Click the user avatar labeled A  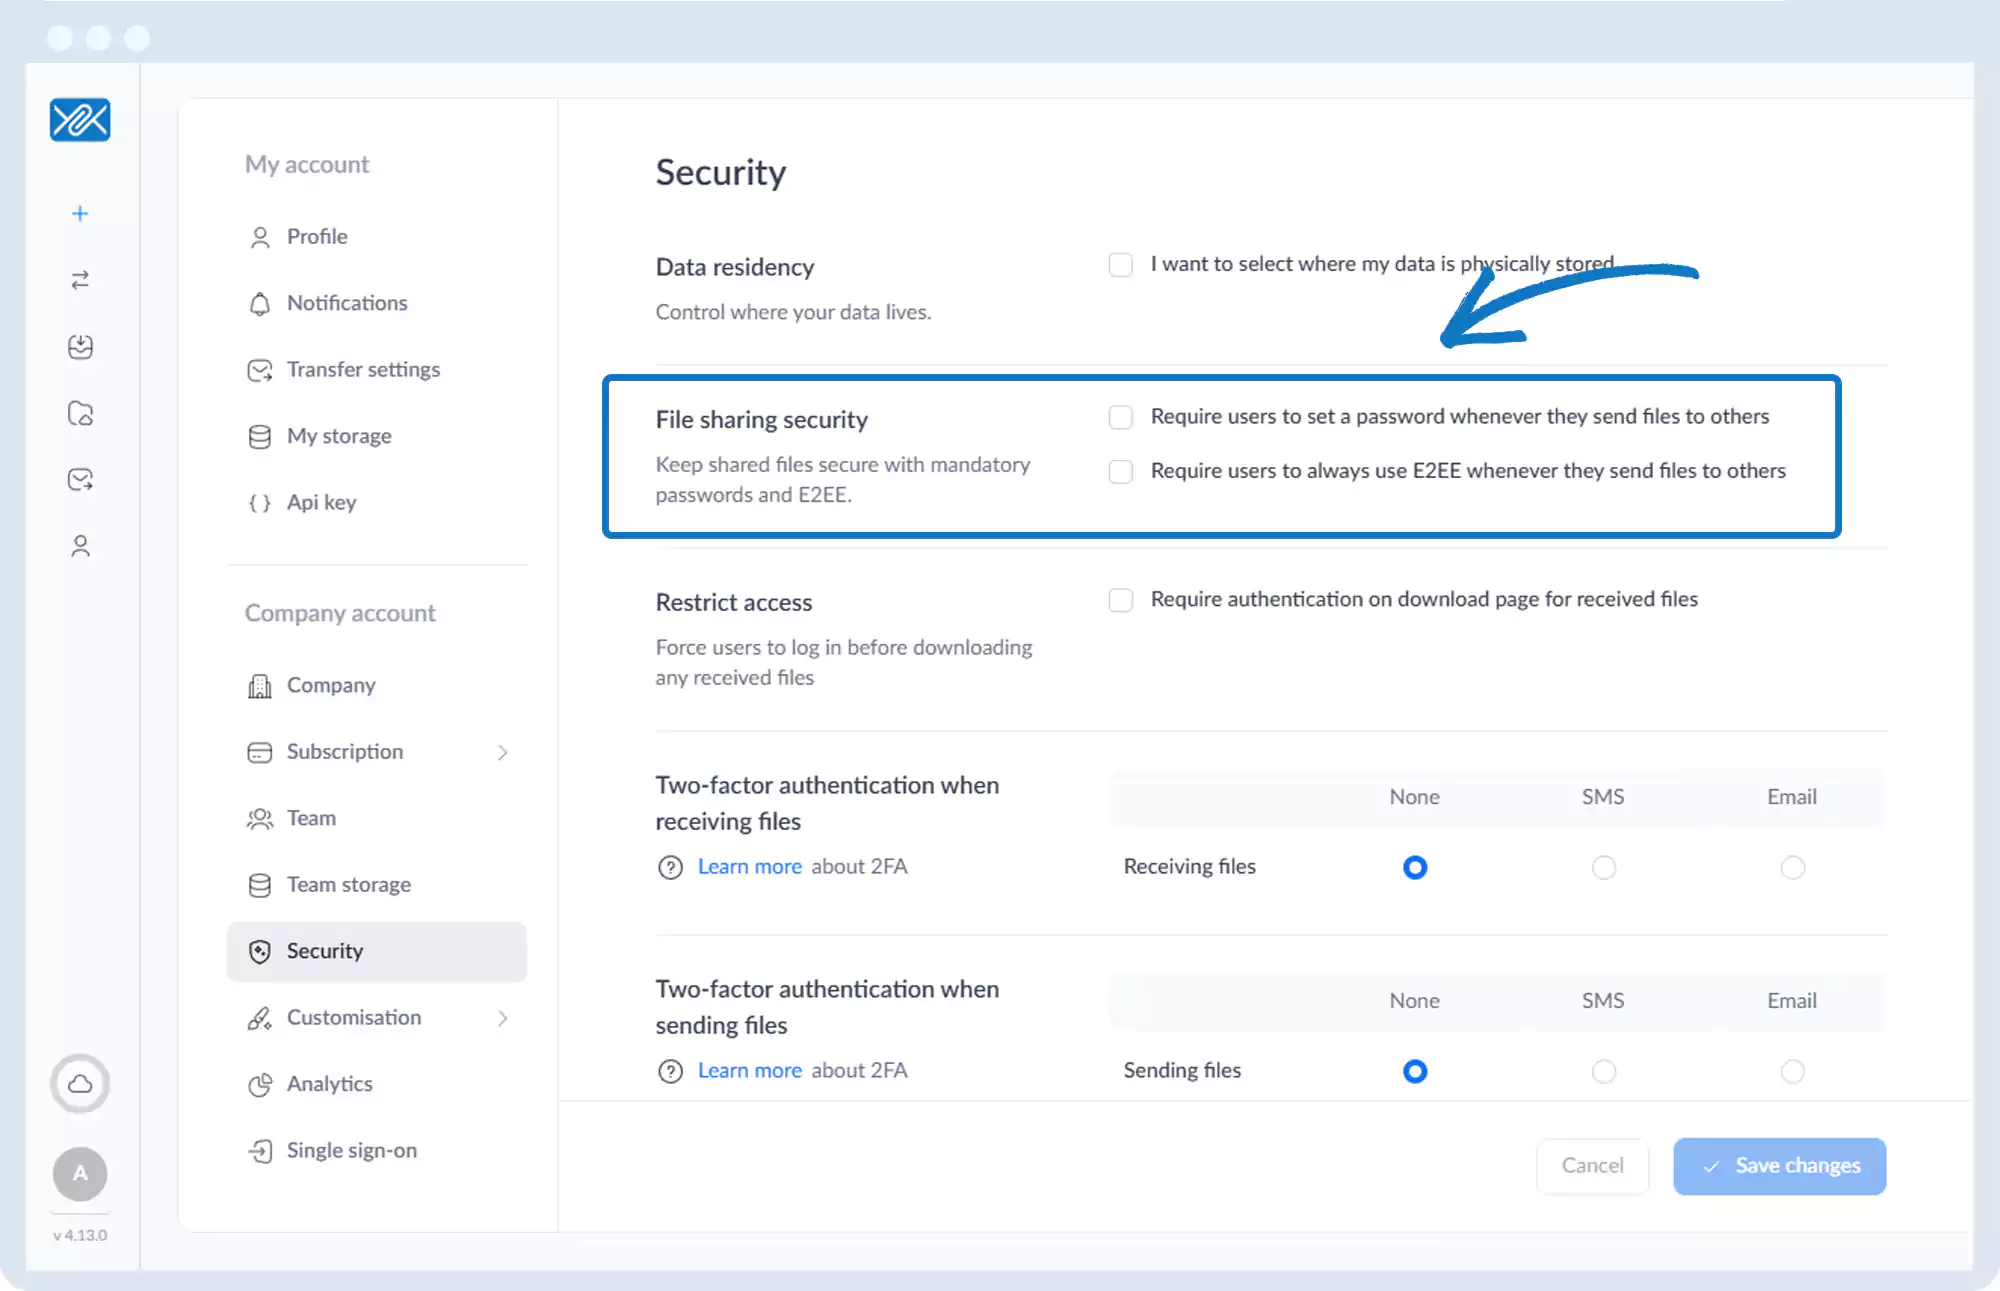pyautogui.click(x=80, y=1173)
